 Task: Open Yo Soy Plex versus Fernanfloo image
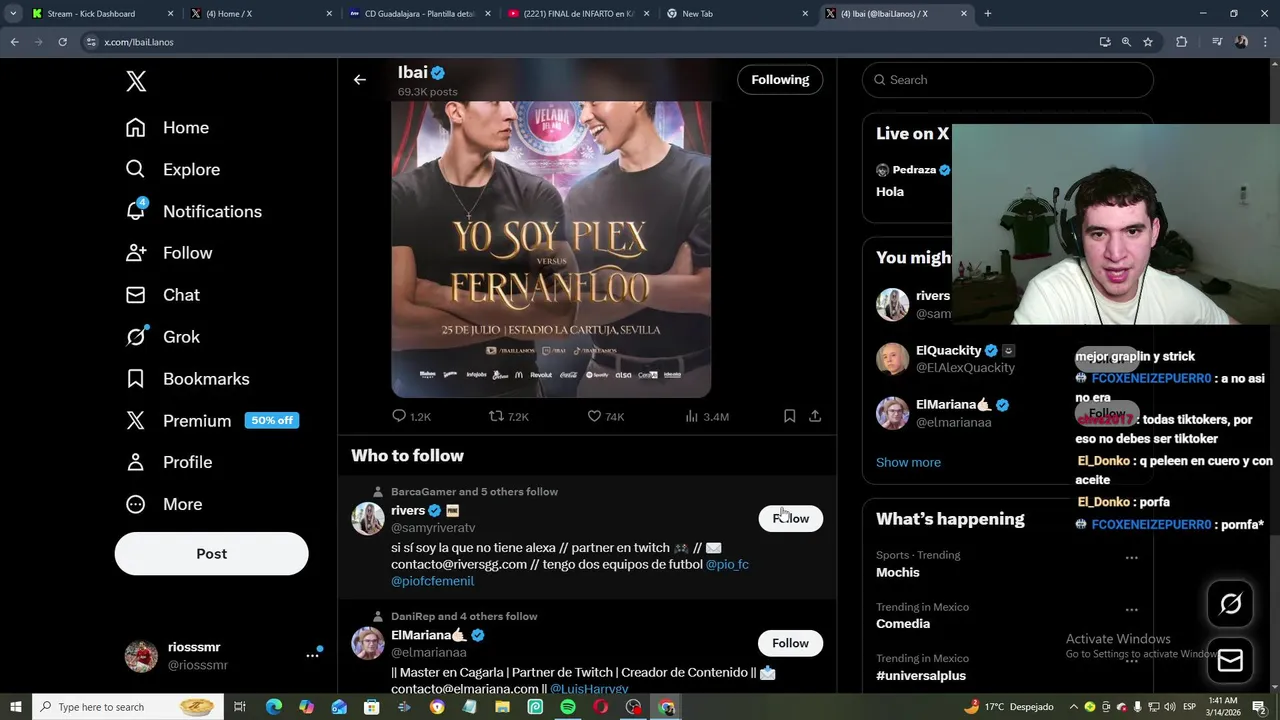coord(551,248)
